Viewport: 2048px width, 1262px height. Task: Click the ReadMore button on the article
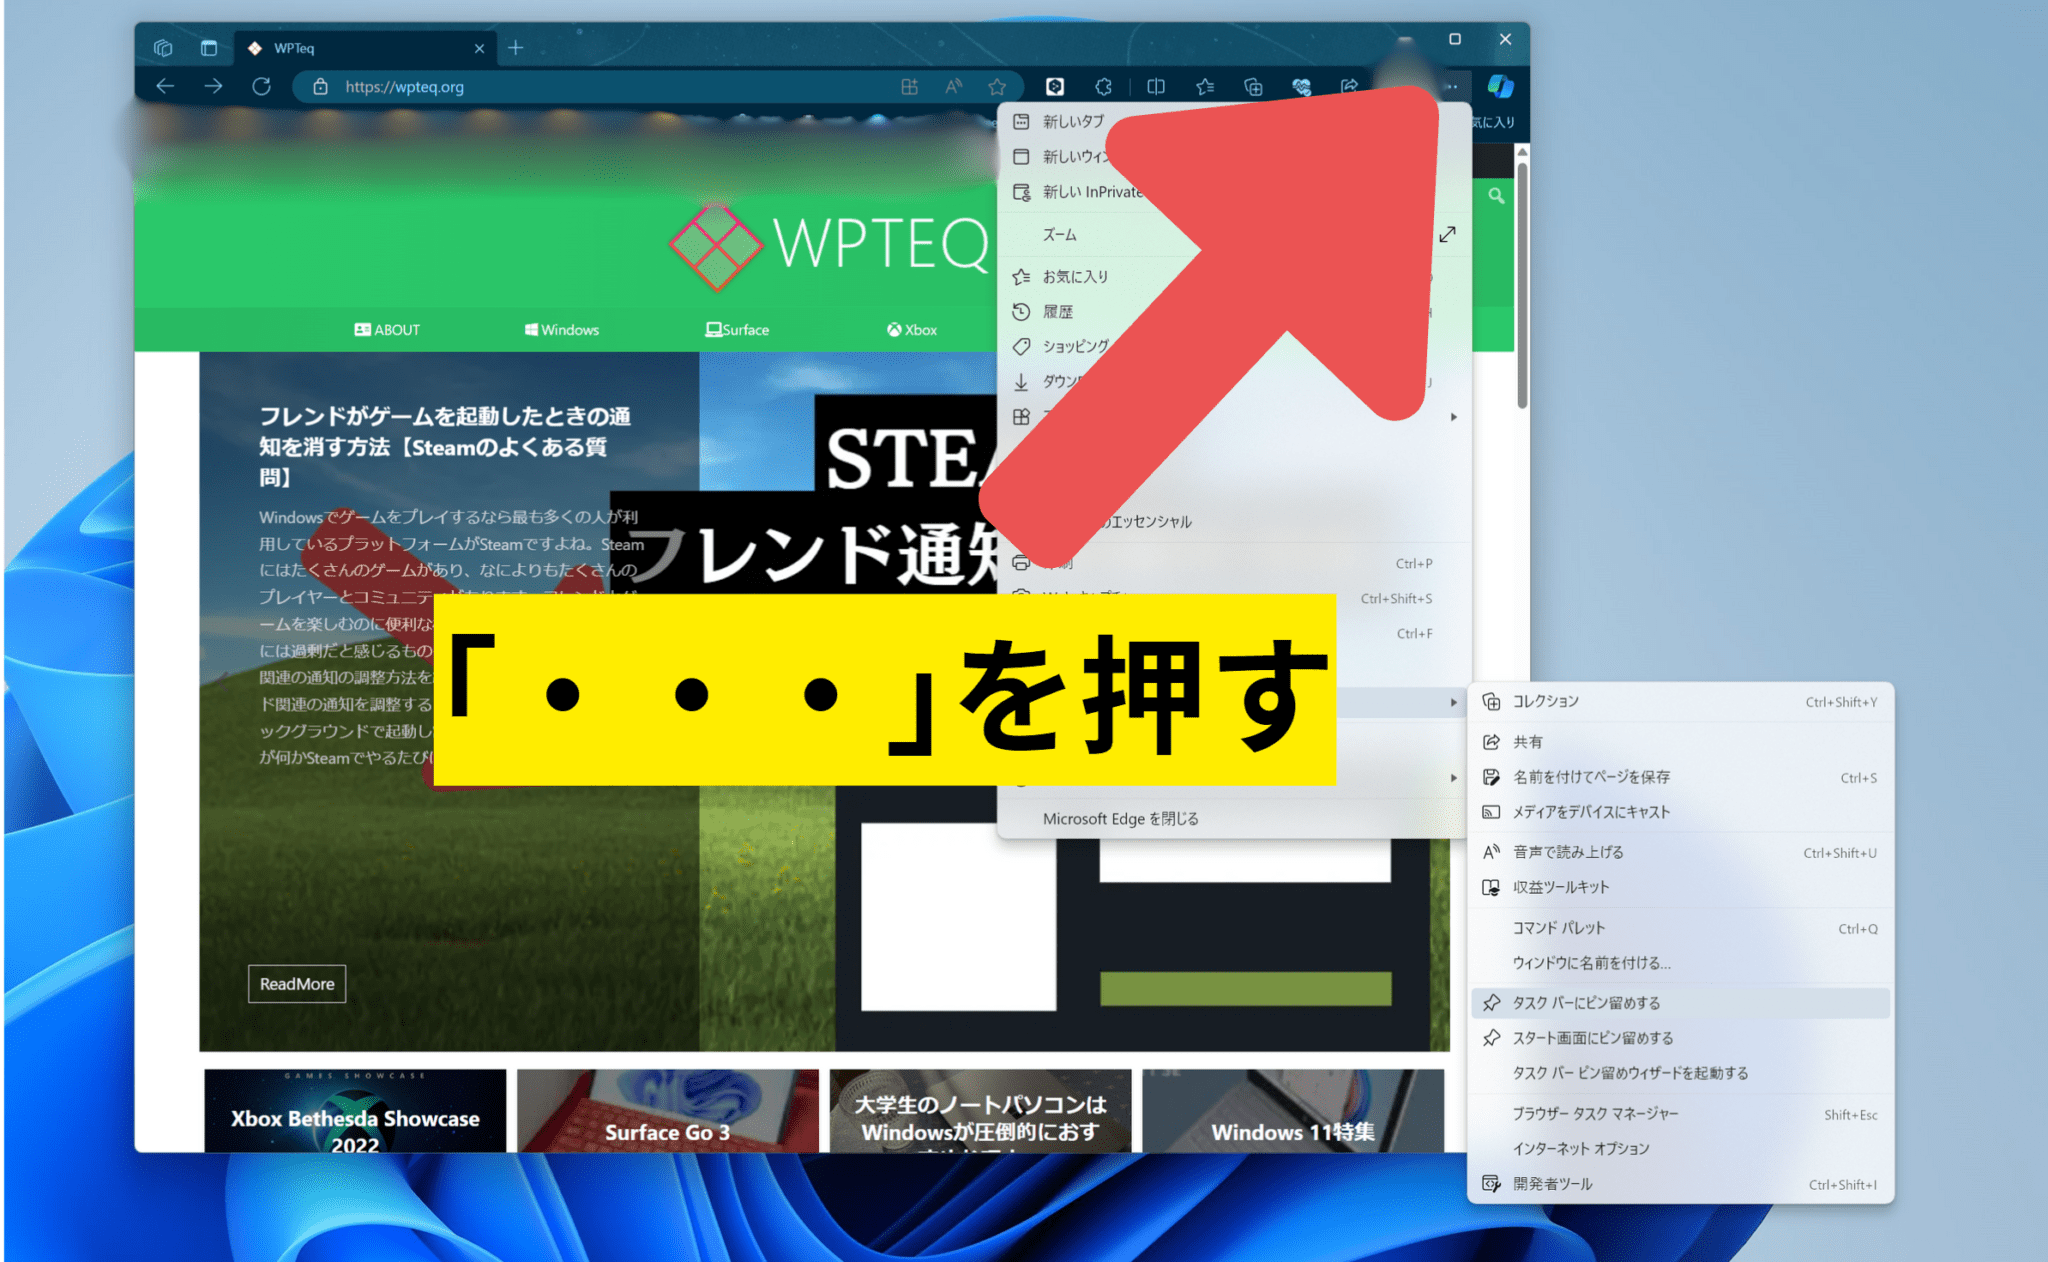296,984
